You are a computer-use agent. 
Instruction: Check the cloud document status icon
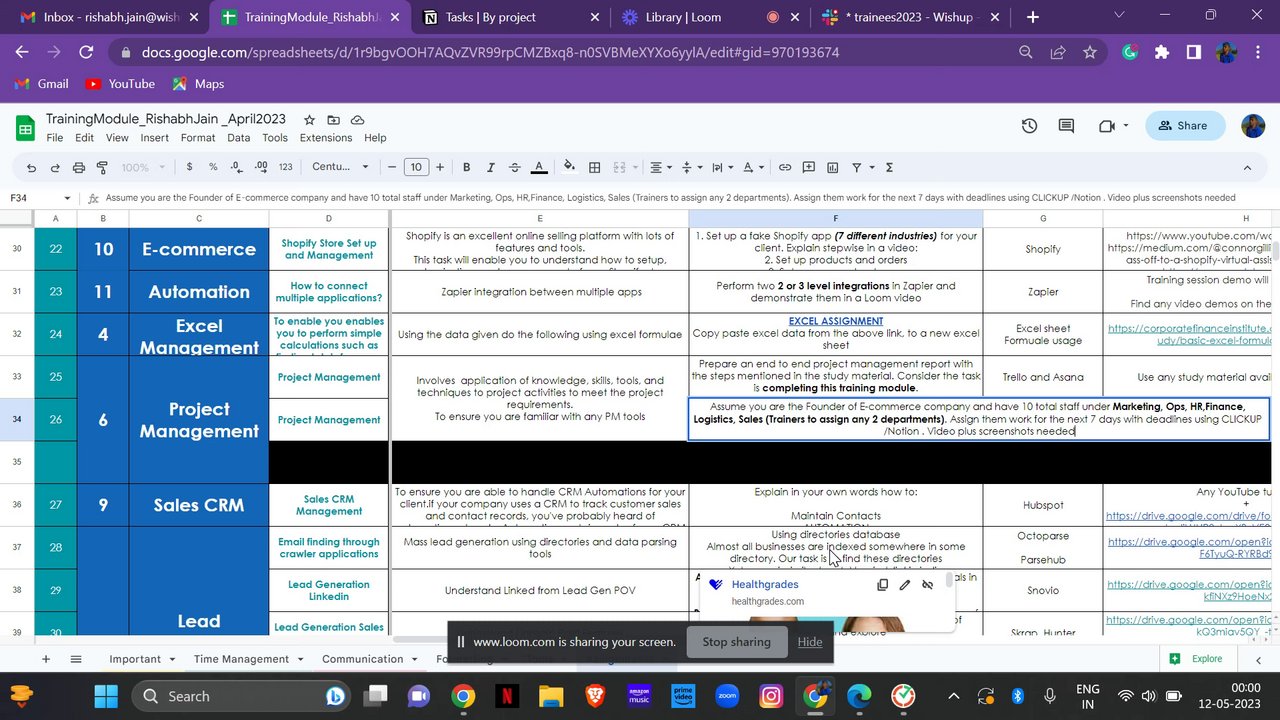point(357,120)
